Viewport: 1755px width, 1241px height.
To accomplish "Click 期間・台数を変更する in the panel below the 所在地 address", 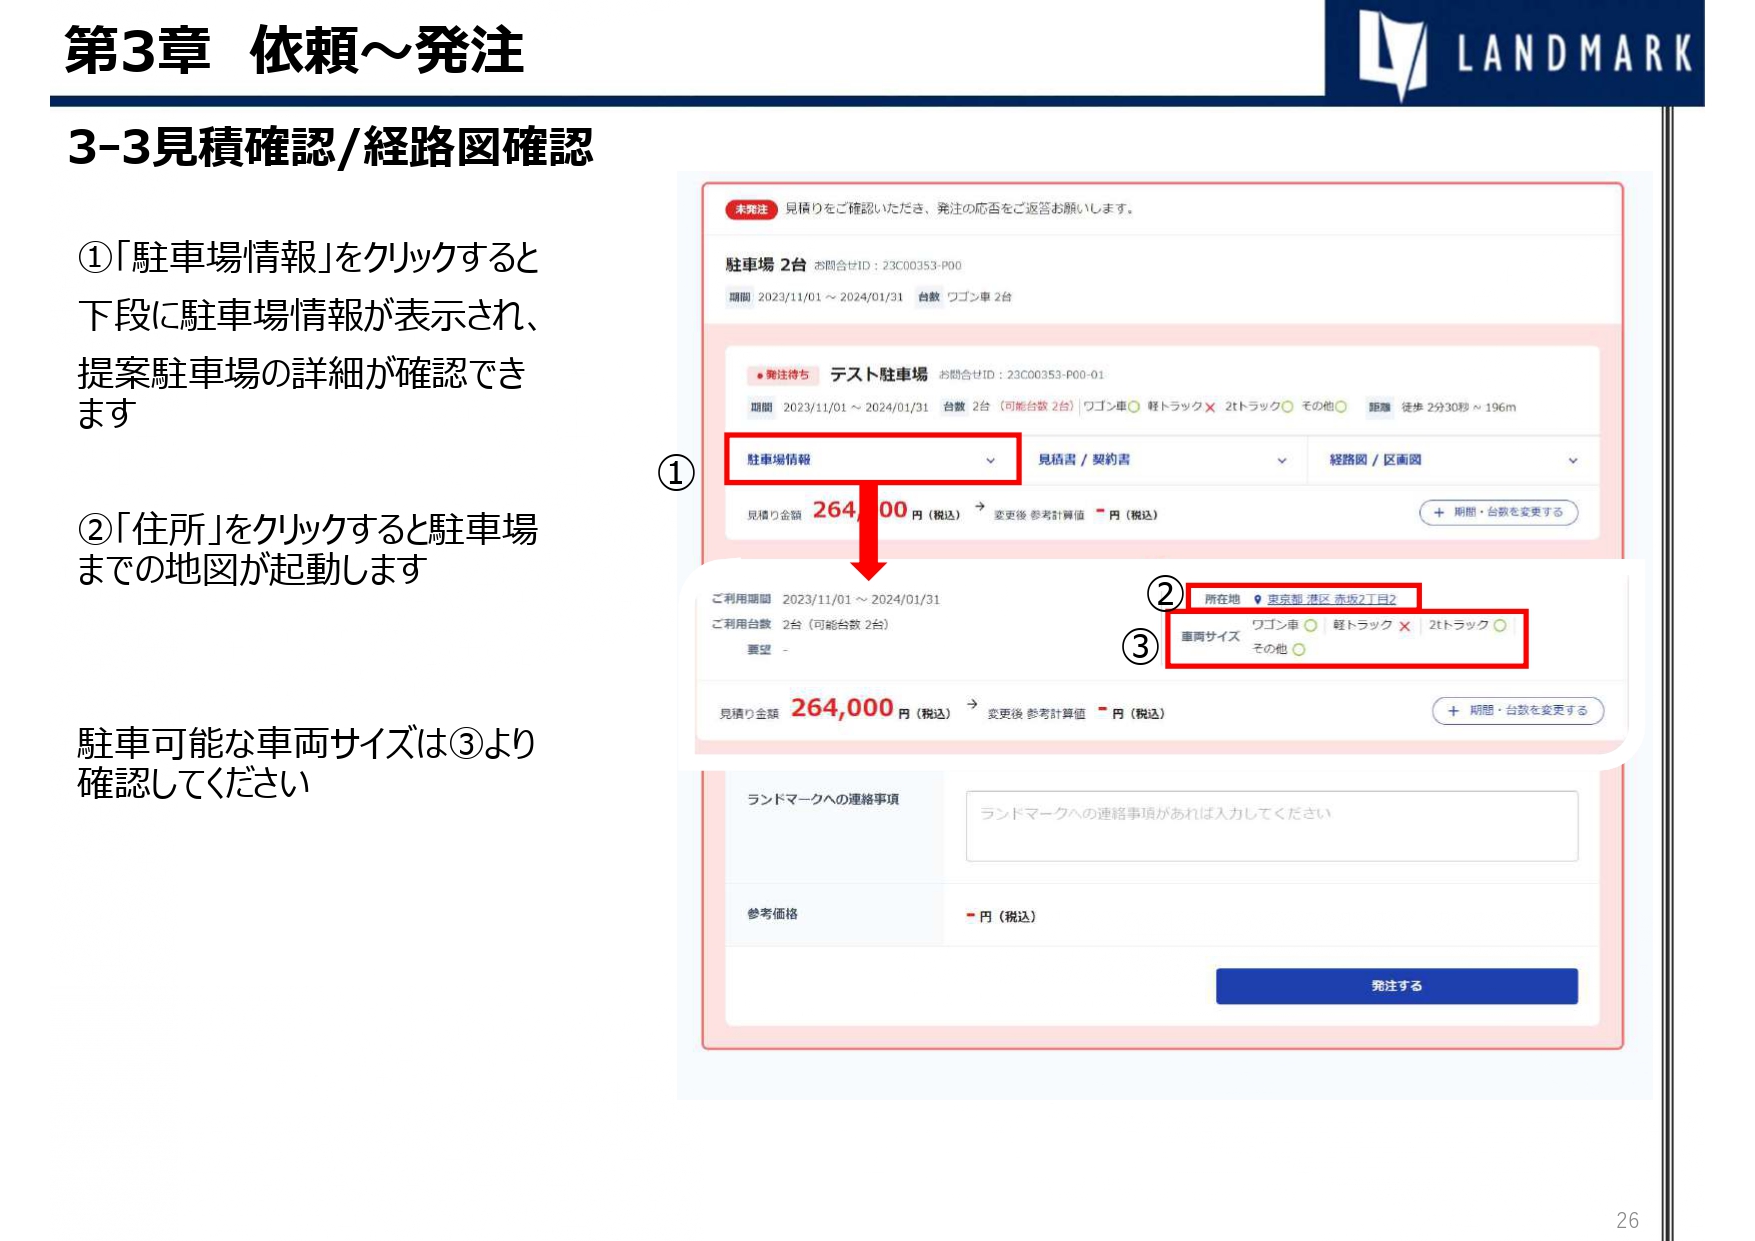I will (x=1518, y=710).
